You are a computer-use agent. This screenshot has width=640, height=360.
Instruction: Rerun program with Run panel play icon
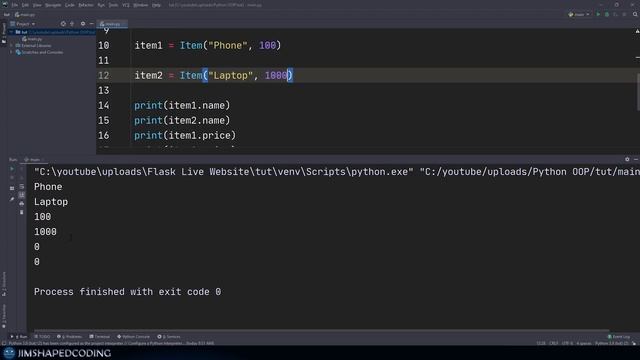12,169
